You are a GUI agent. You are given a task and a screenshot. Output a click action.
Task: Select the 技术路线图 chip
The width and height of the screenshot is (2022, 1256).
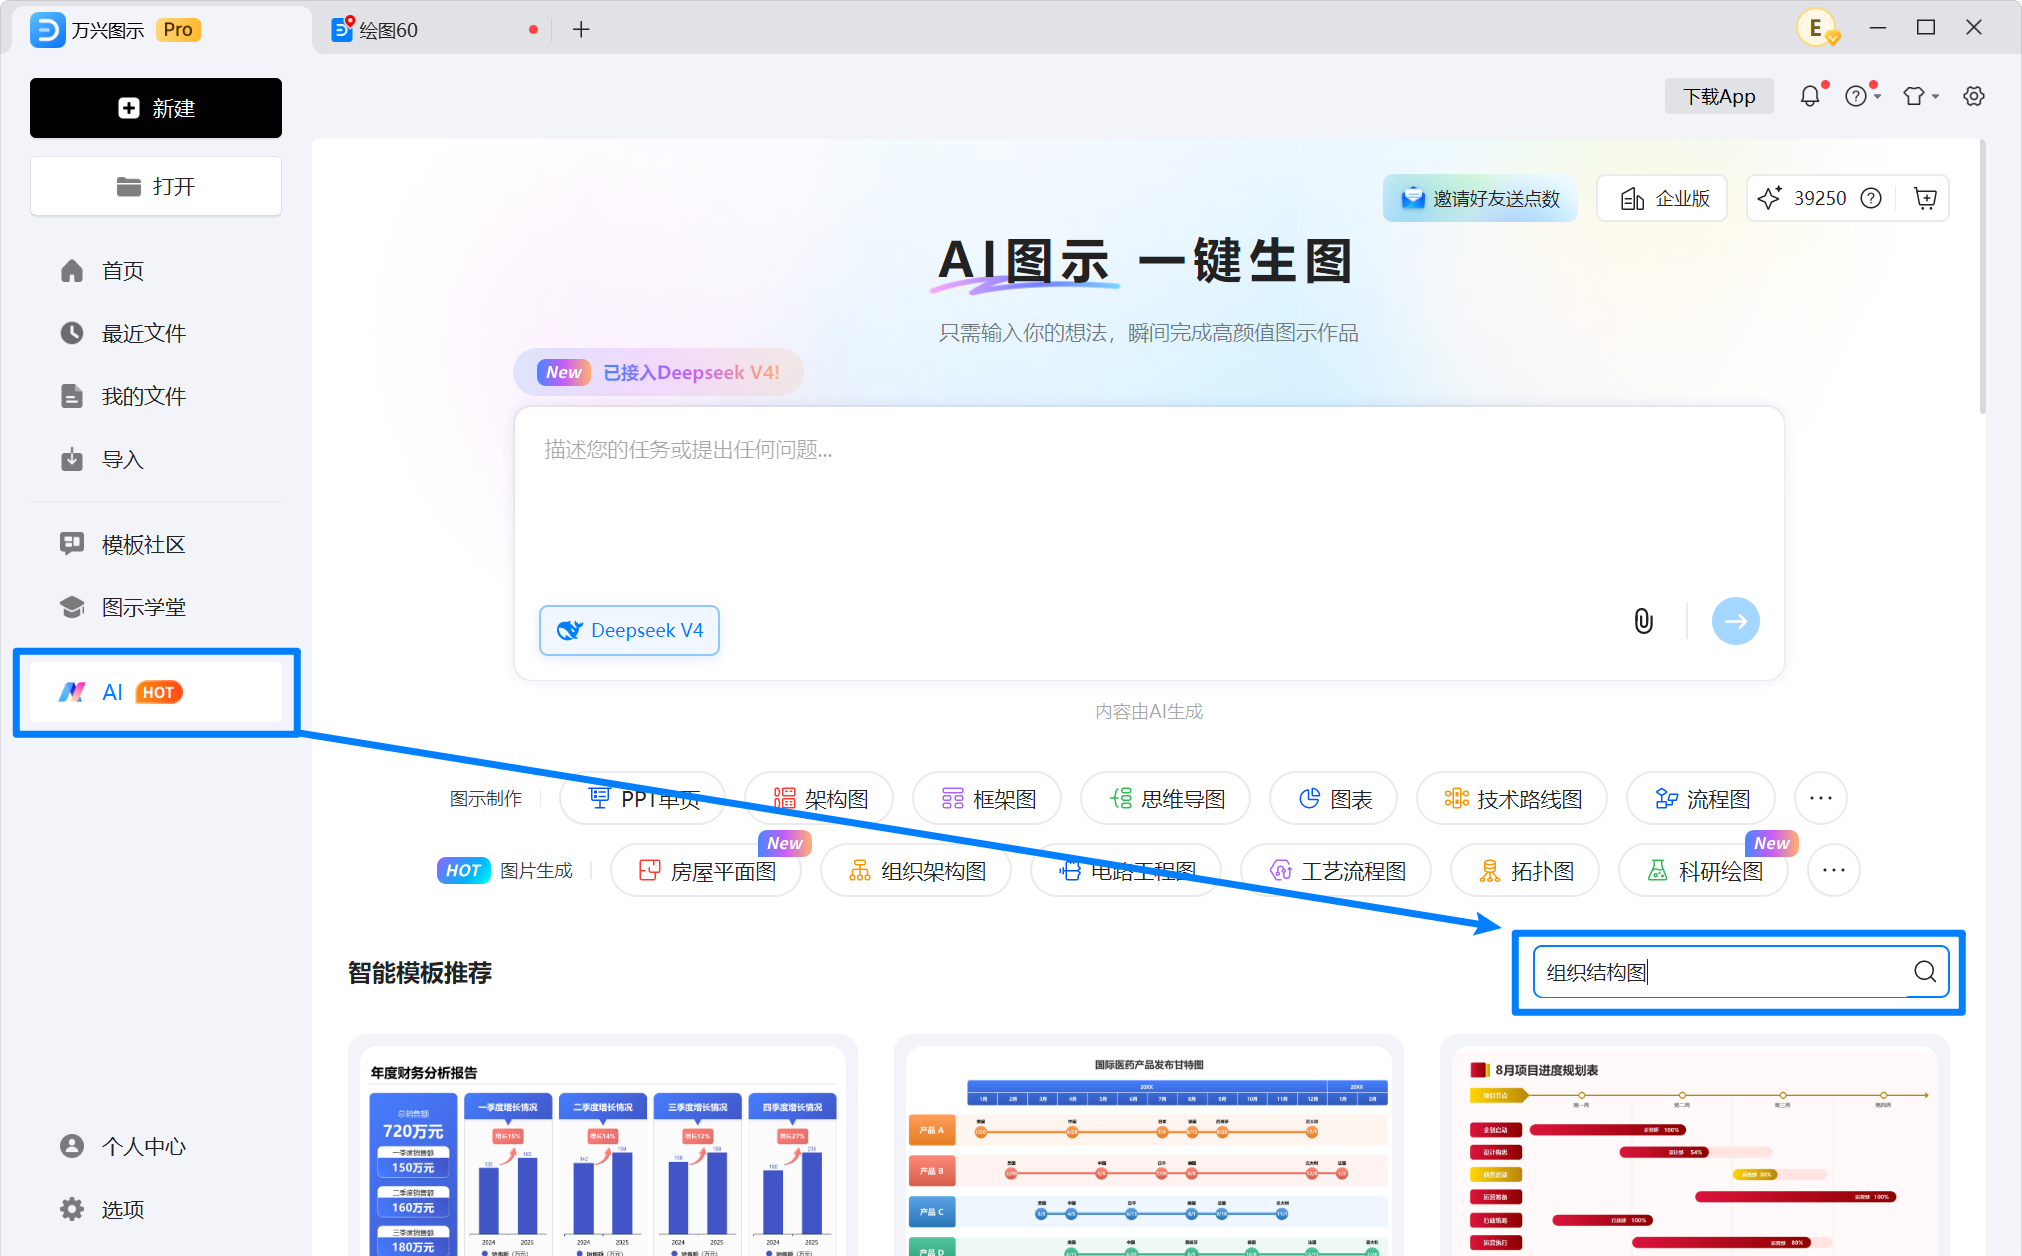point(1512,798)
